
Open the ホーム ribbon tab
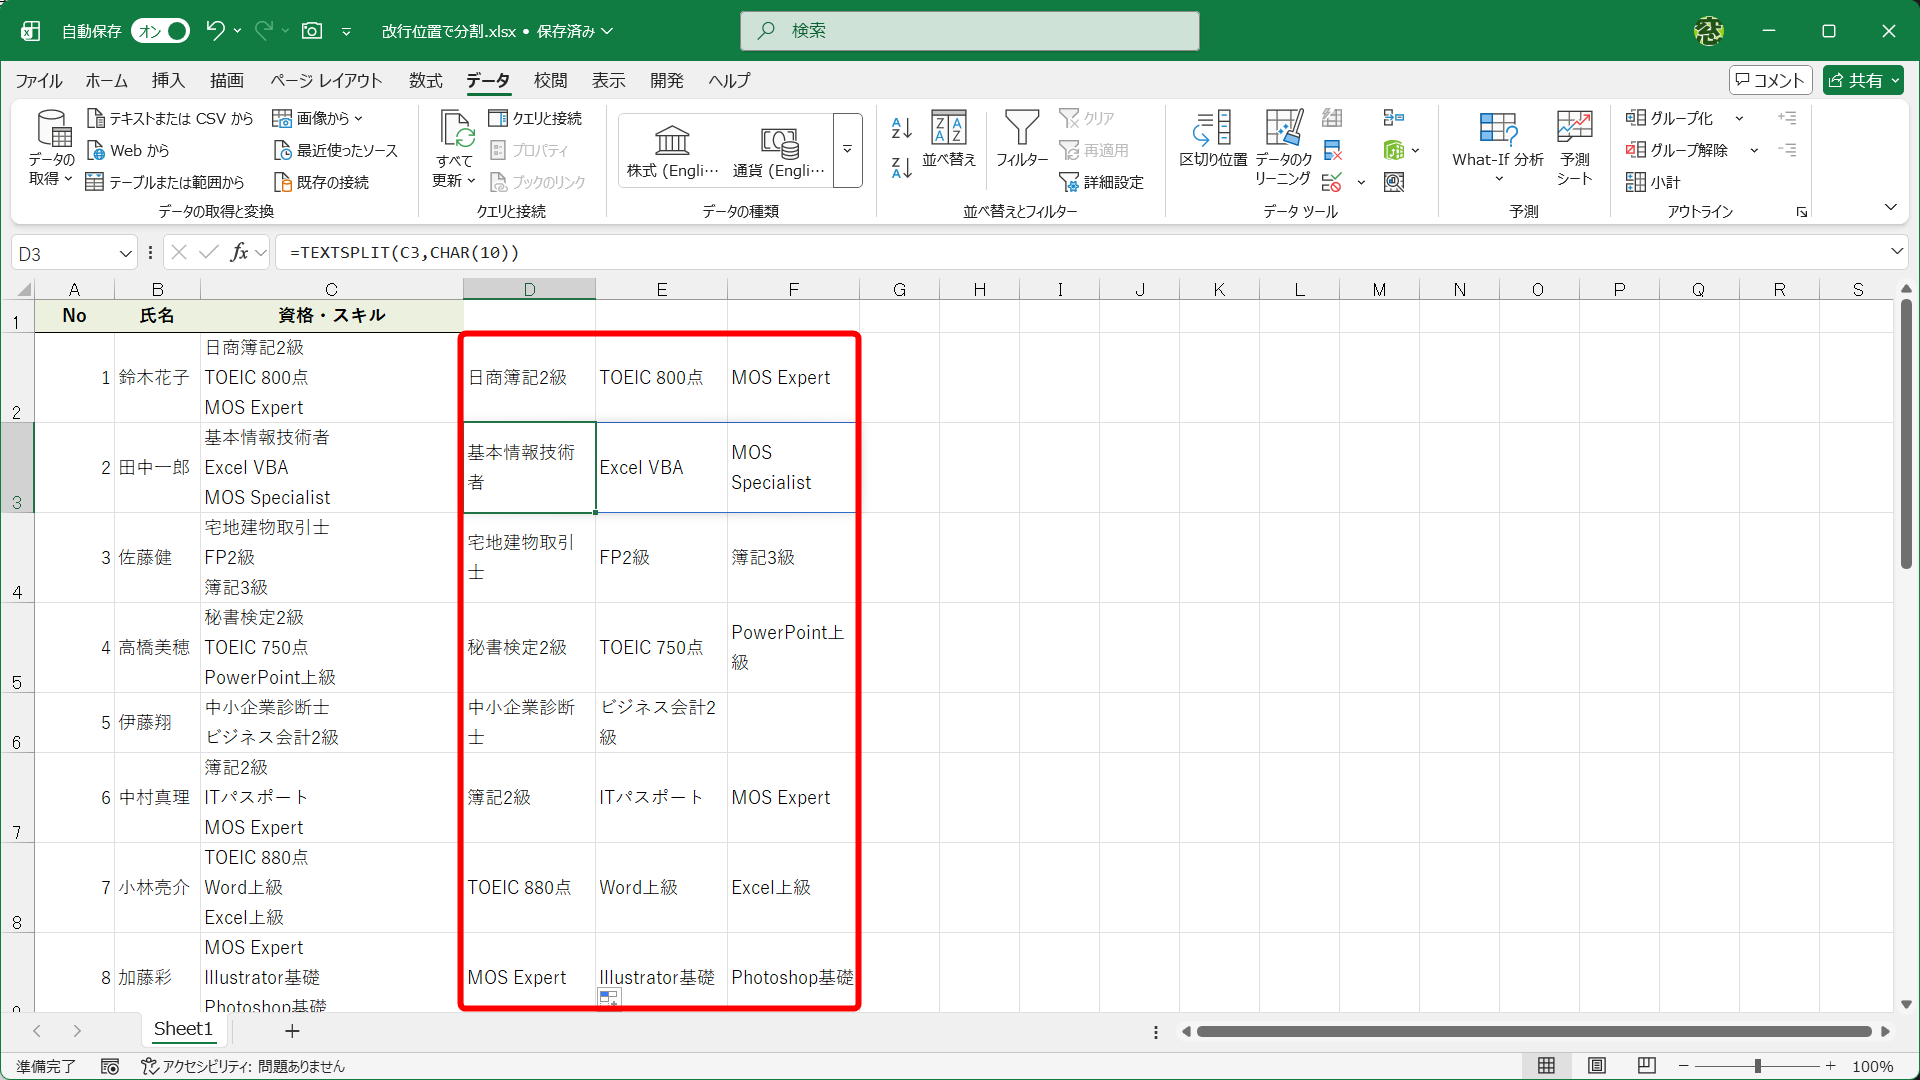coord(106,81)
